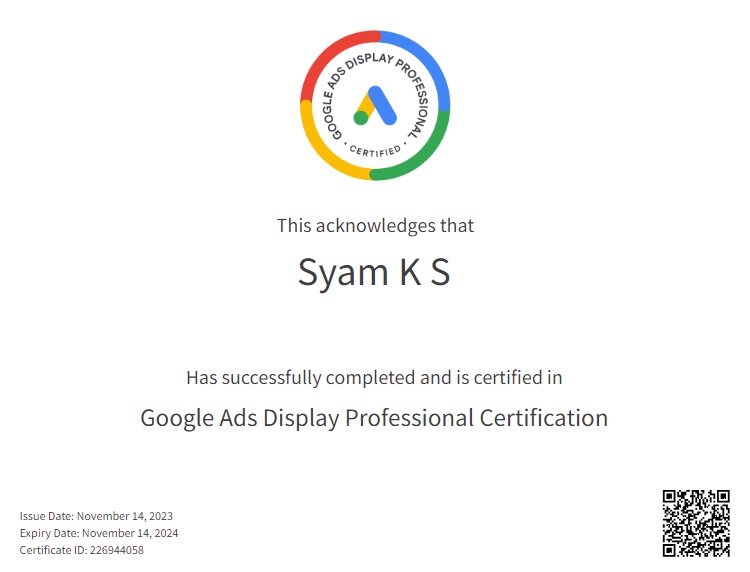Click the Google Ads logo inside the badge
This screenshot has width=750, height=572.
(x=375, y=105)
